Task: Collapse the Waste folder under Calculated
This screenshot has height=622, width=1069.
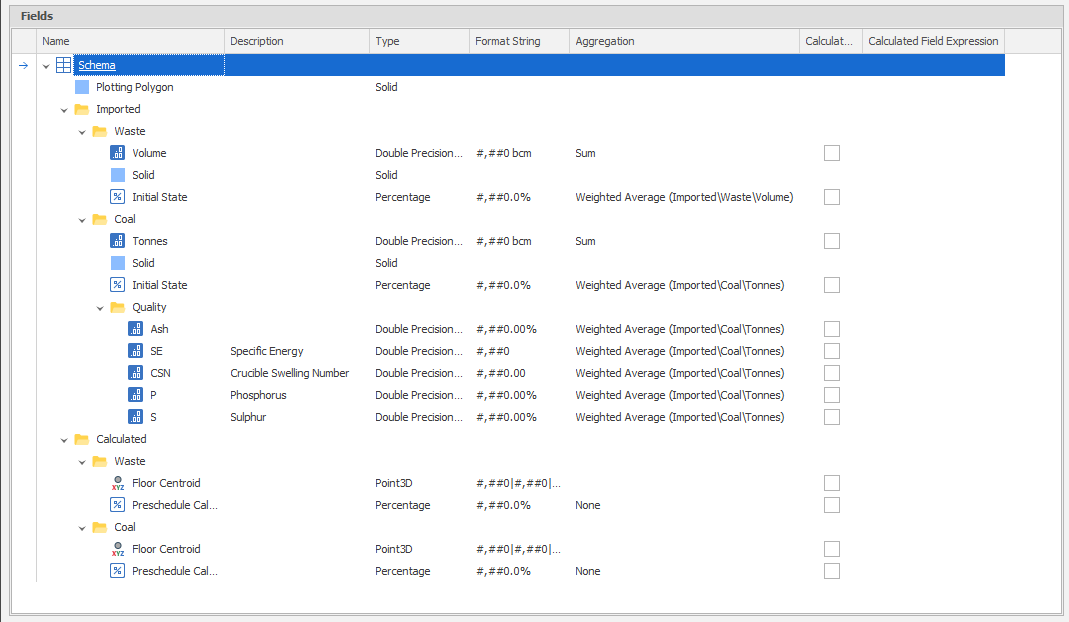Action: coord(82,462)
